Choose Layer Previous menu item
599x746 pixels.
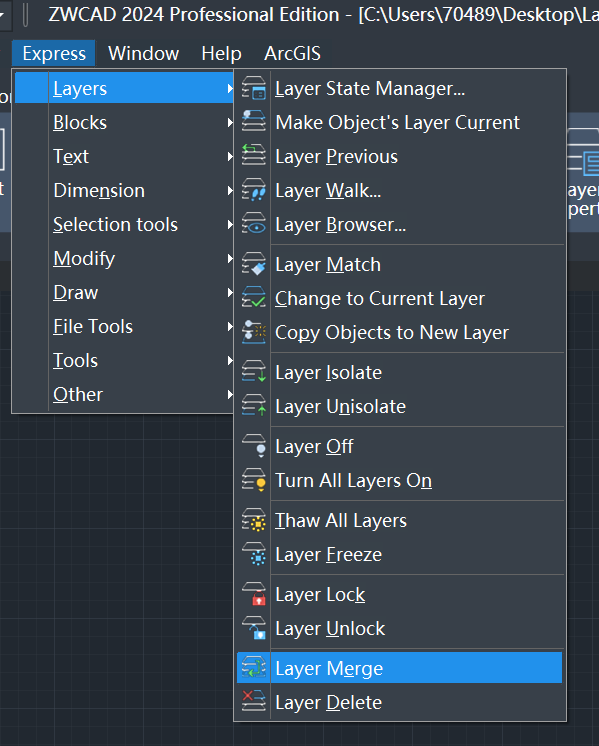pos(400,157)
